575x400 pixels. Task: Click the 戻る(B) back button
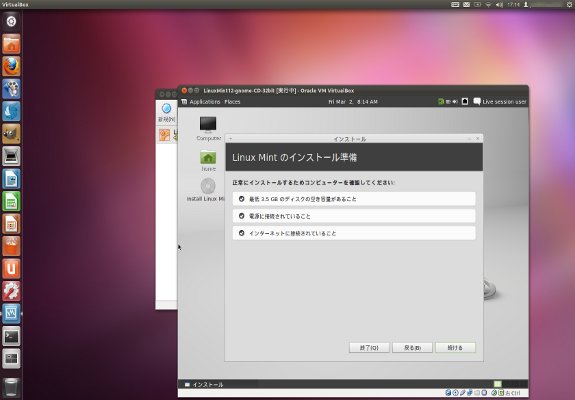click(x=412, y=348)
